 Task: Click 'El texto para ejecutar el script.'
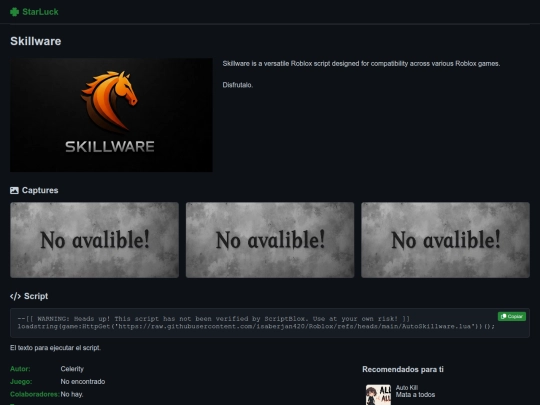[x=55, y=348]
